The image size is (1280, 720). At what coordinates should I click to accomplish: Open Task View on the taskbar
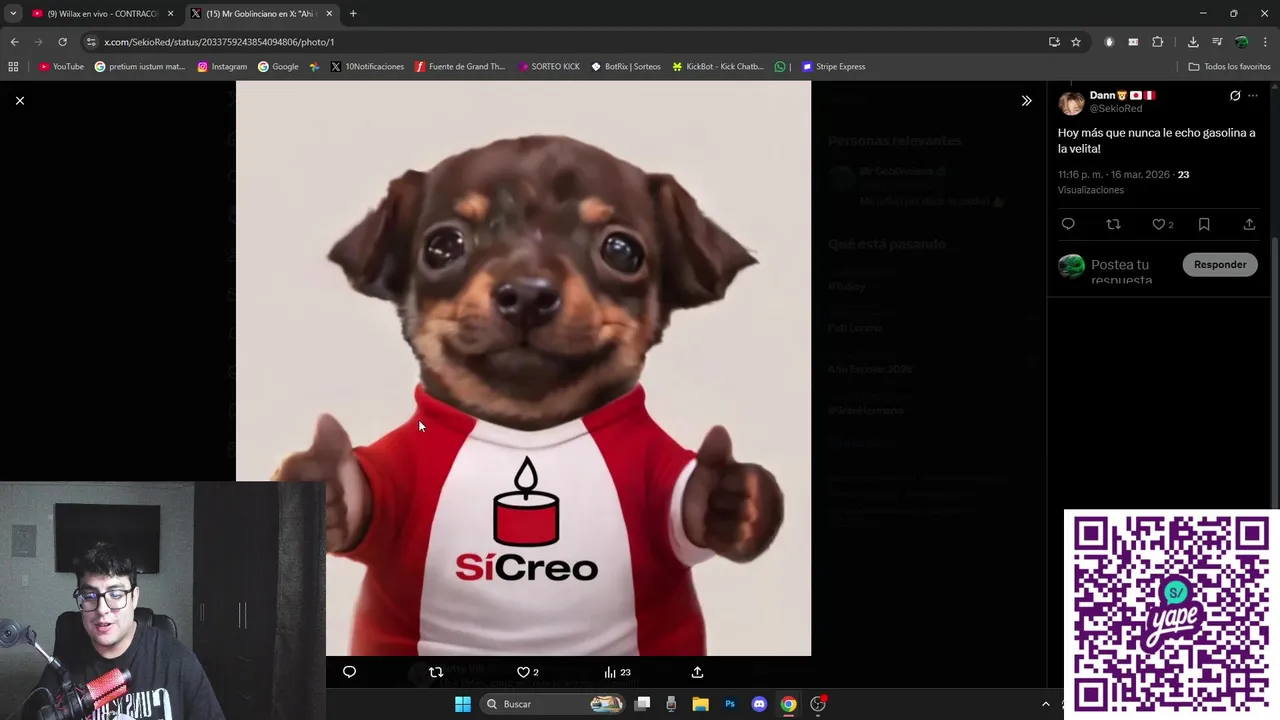click(643, 704)
